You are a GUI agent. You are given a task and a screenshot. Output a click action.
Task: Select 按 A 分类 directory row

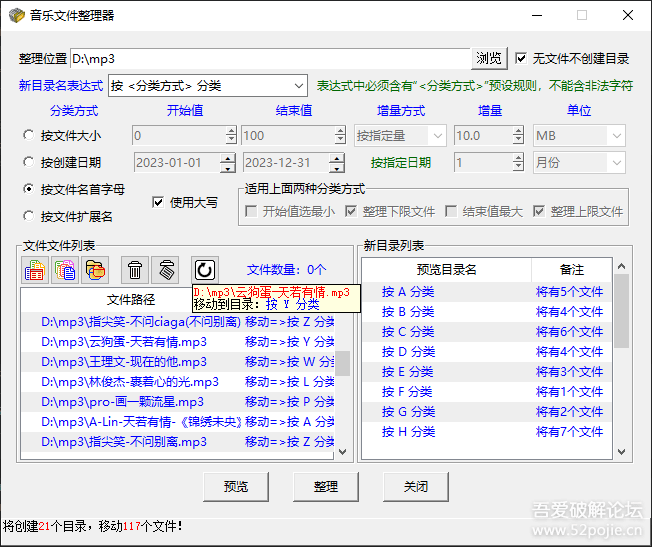[x=487, y=292]
